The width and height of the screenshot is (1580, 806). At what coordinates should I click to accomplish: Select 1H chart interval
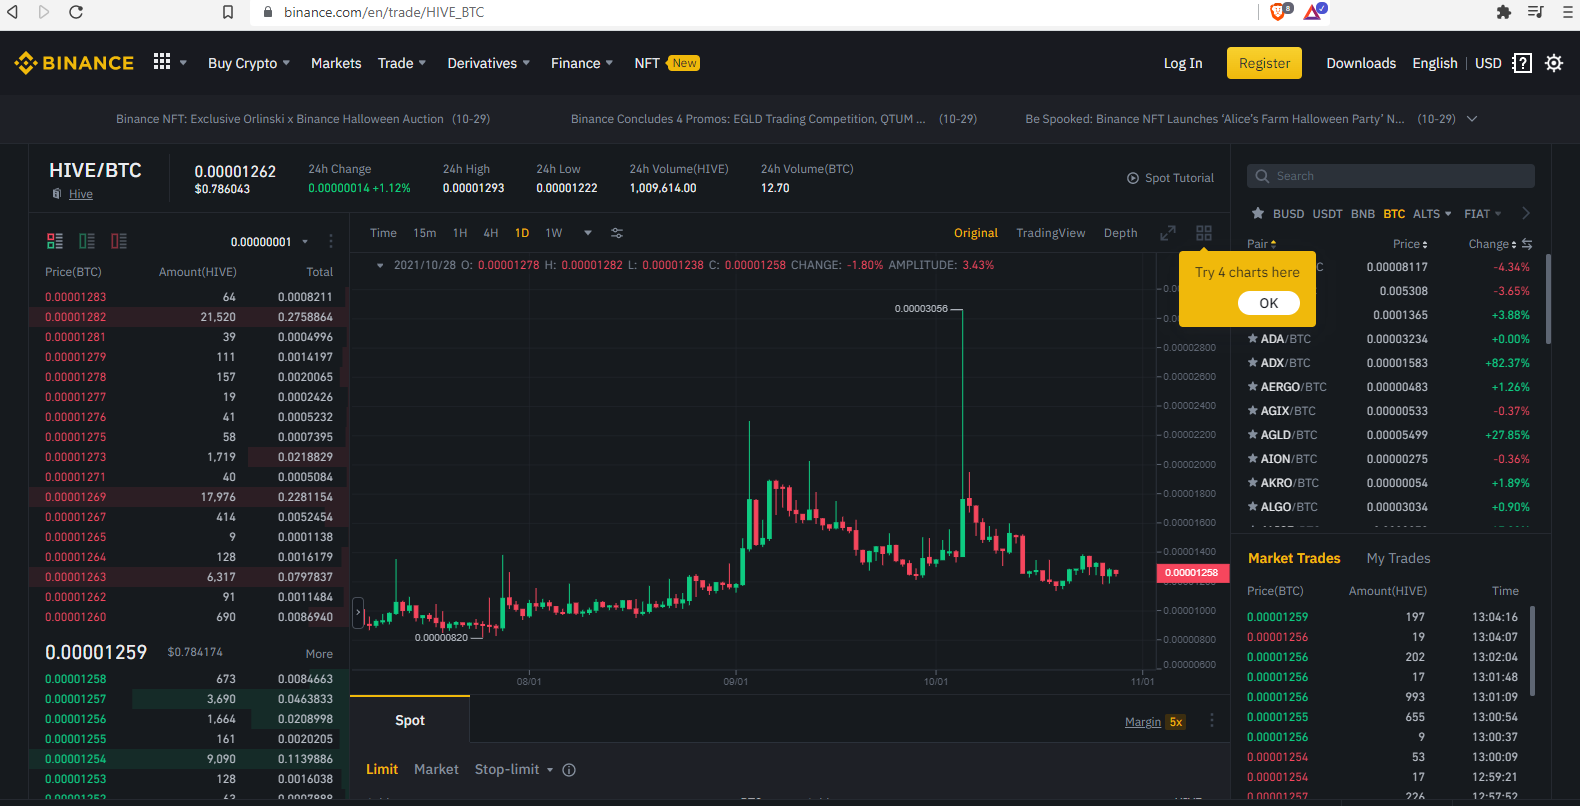click(x=460, y=233)
